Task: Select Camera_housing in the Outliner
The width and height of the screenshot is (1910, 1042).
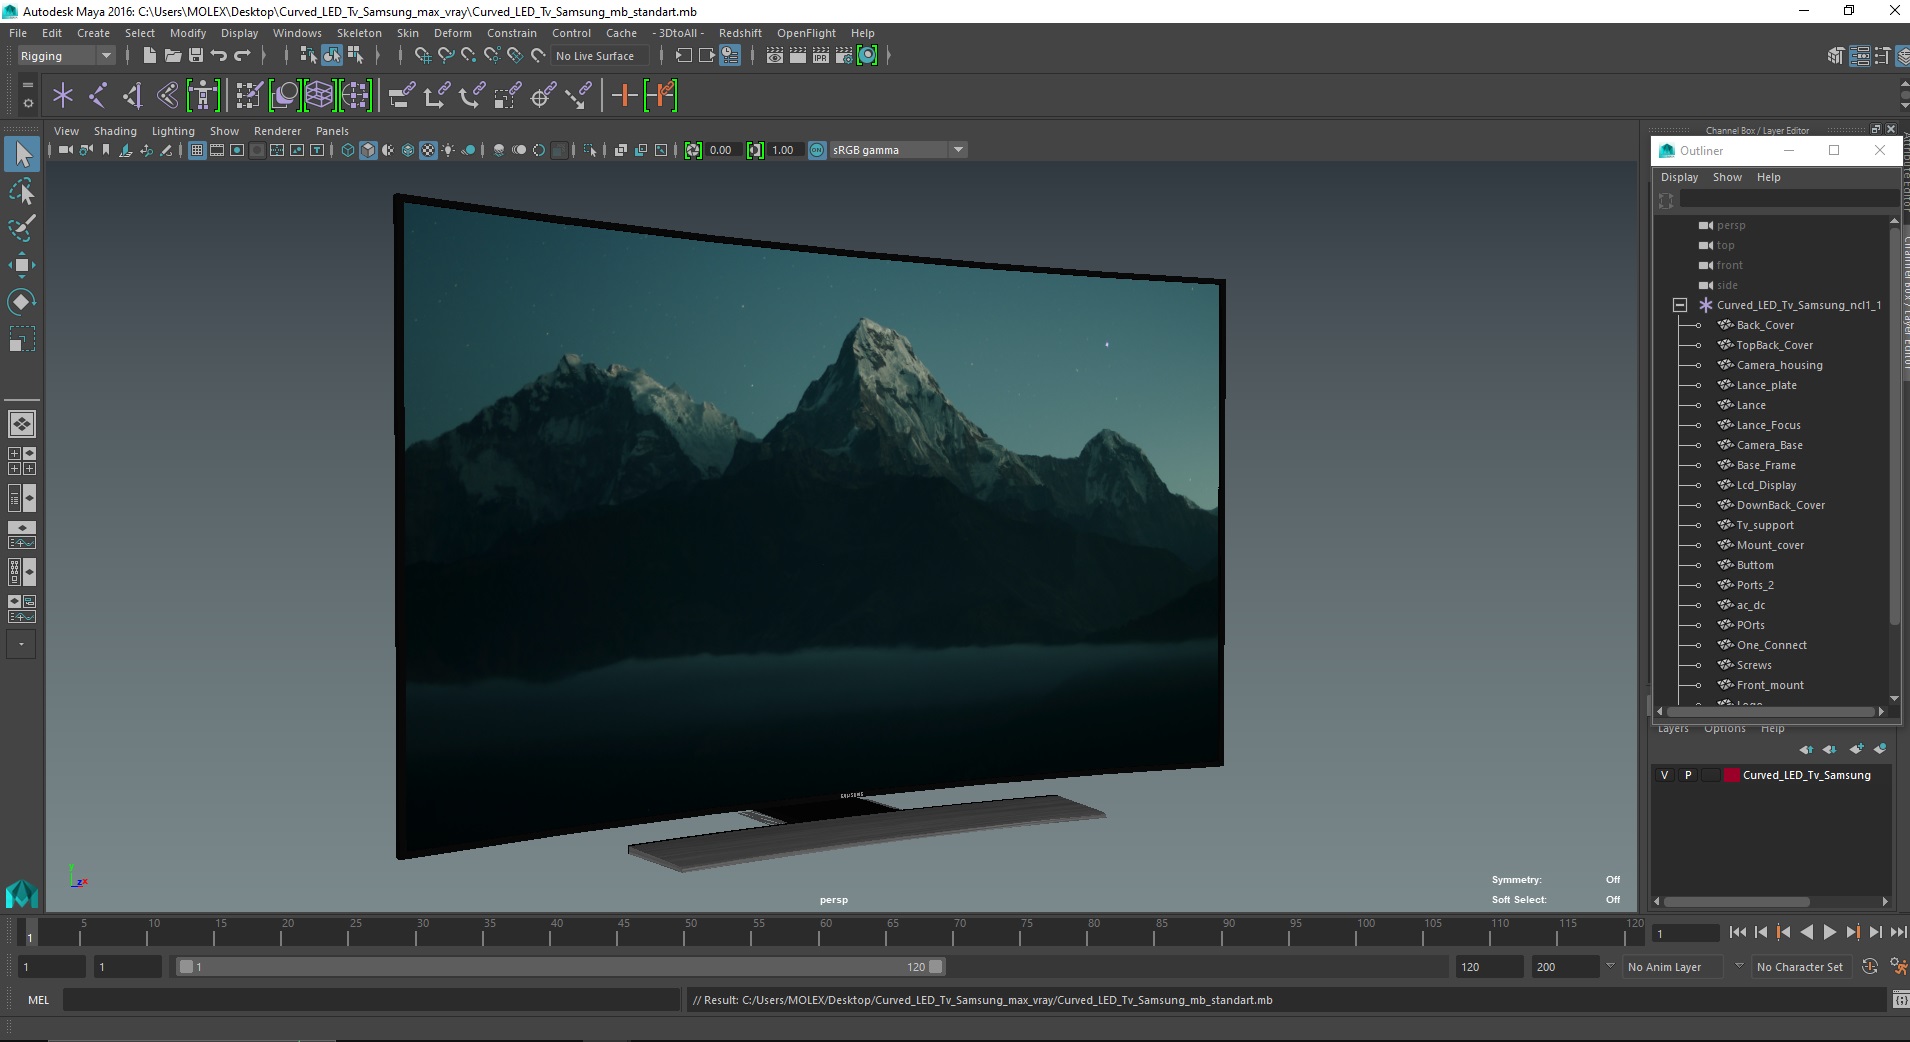Action: pos(1779,365)
